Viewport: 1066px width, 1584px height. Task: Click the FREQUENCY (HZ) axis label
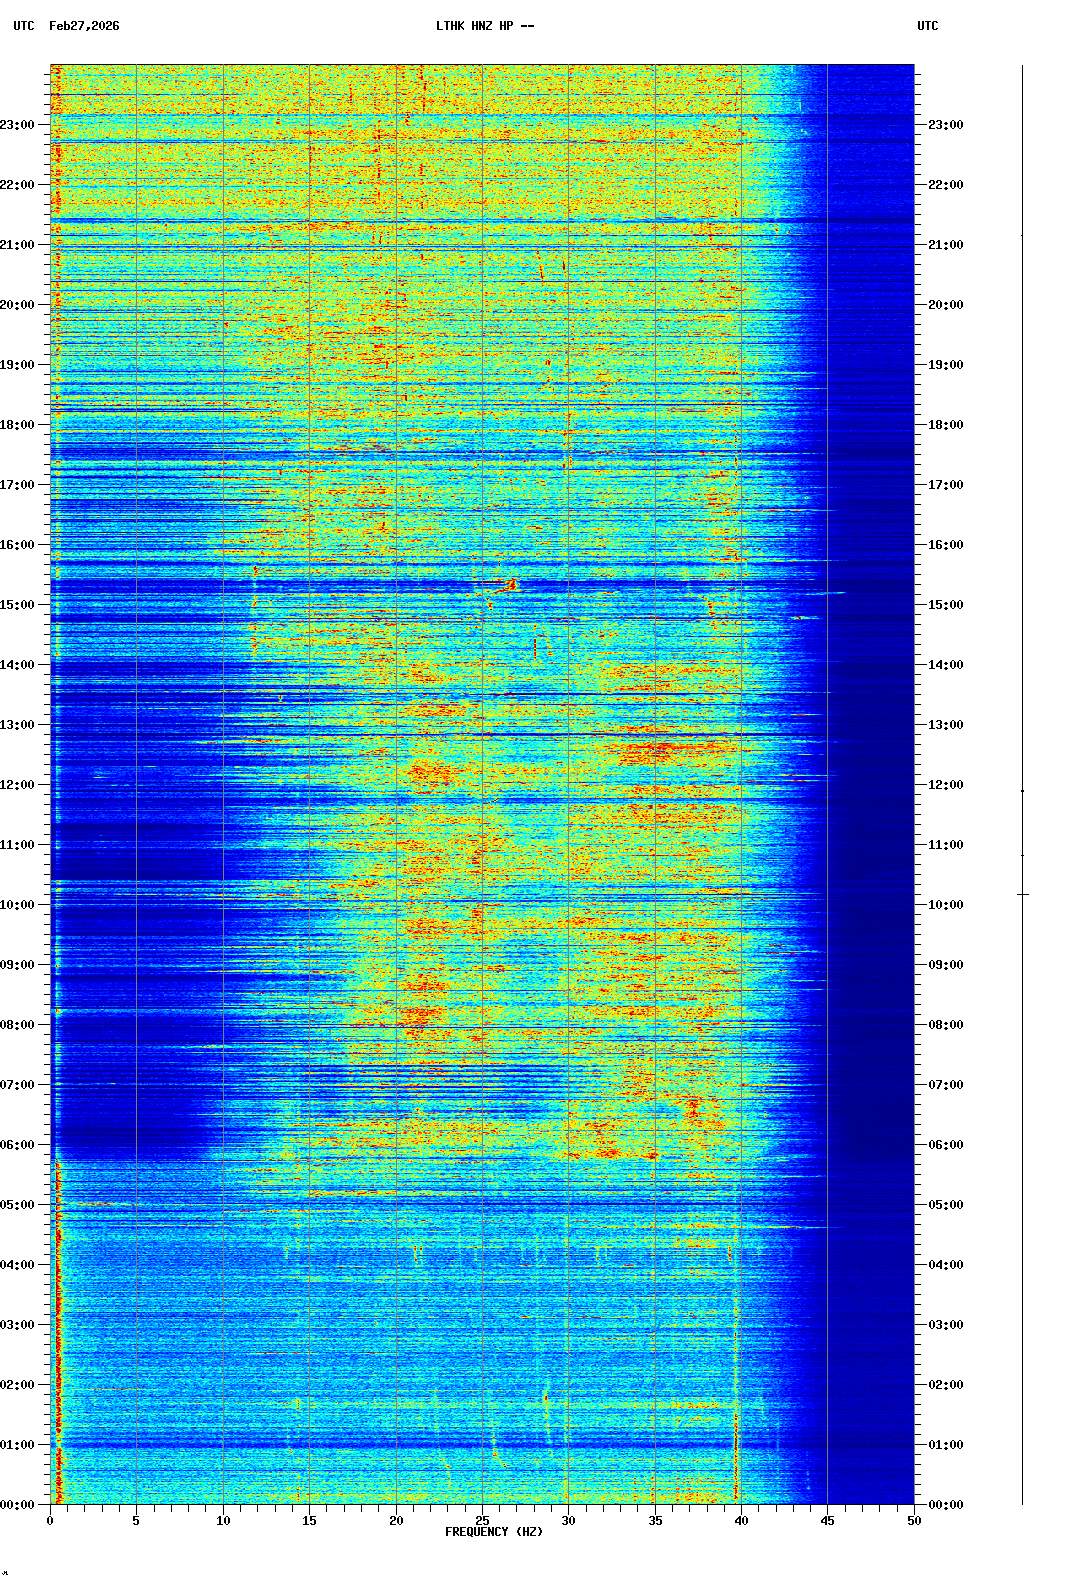493,1532
